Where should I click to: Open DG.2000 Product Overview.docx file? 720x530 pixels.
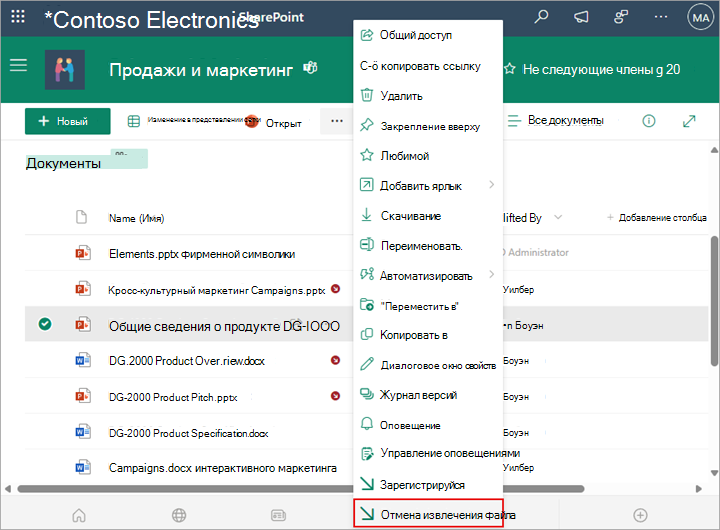[186, 361]
